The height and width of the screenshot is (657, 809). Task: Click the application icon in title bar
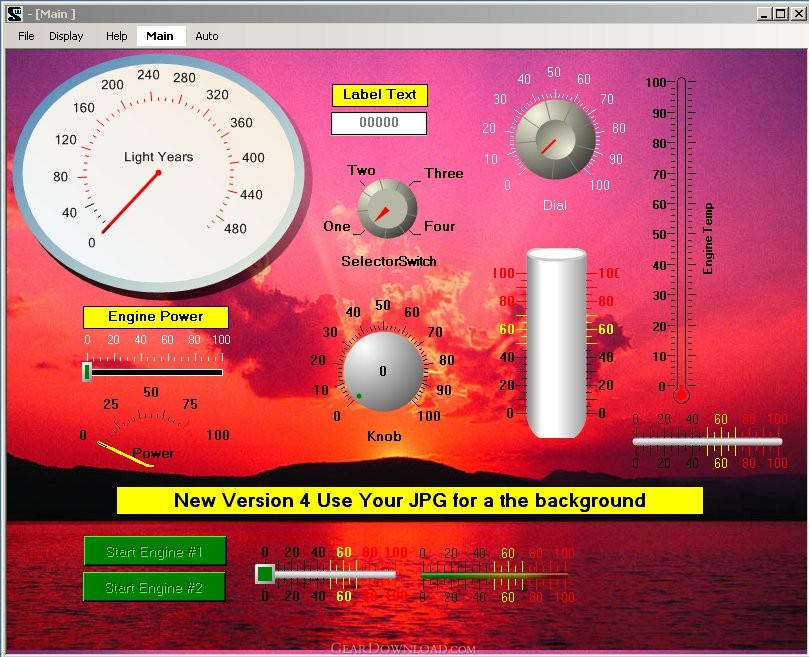[x=15, y=14]
